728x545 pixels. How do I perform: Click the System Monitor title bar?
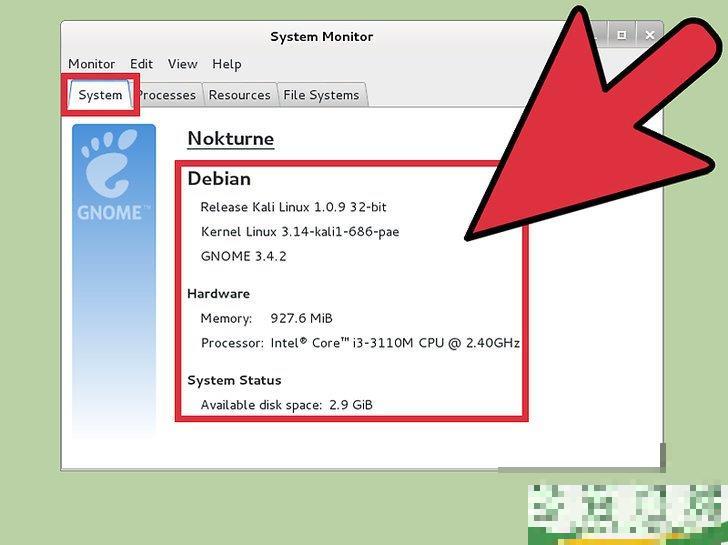[x=321, y=37]
